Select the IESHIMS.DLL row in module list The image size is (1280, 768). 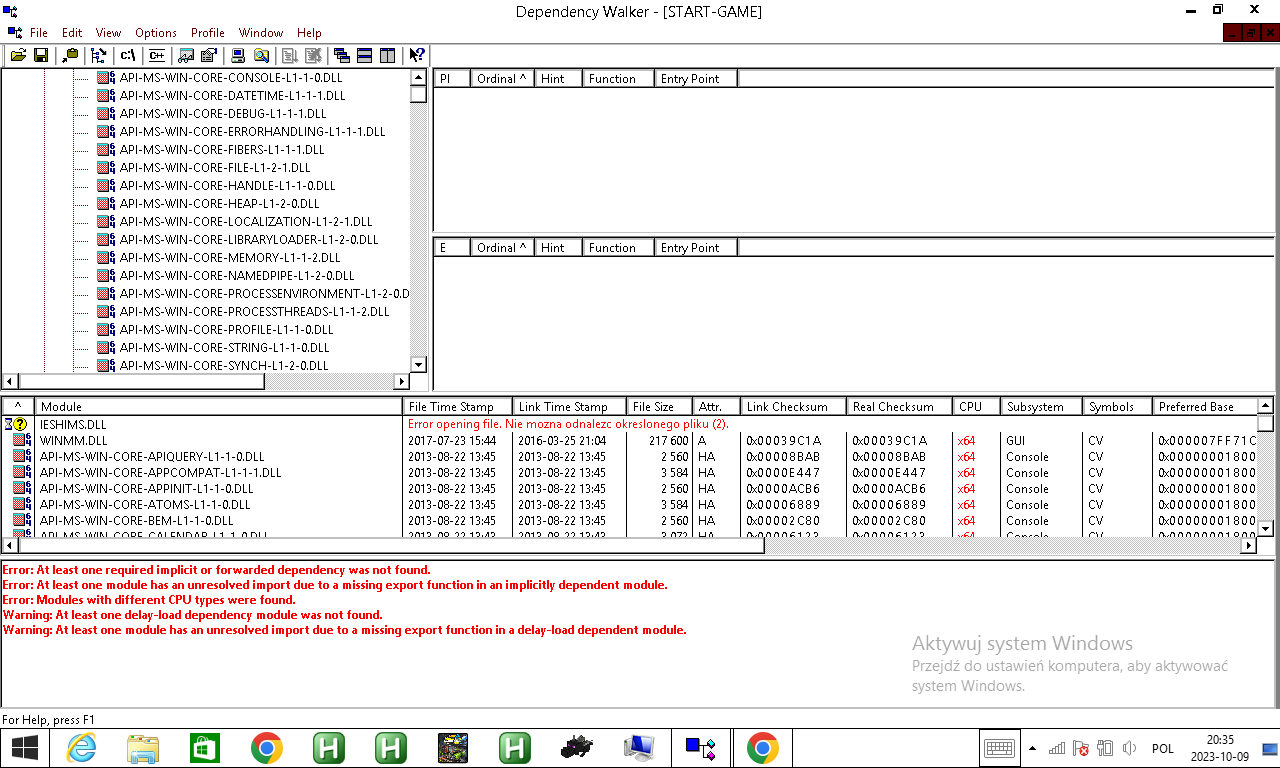click(629, 424)
